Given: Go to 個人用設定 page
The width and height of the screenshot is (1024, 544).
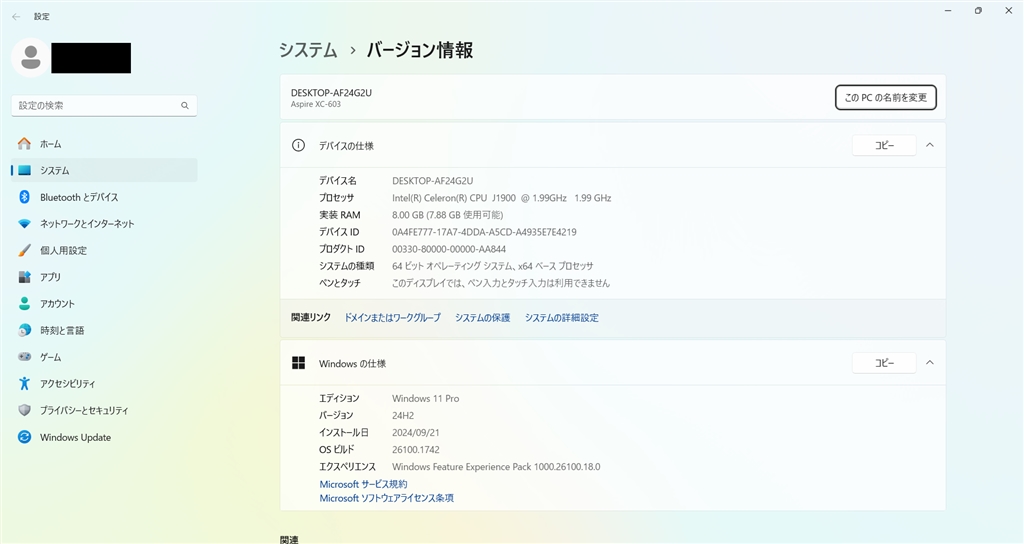Looking at the screenshot, I should [x=104, y=250].
